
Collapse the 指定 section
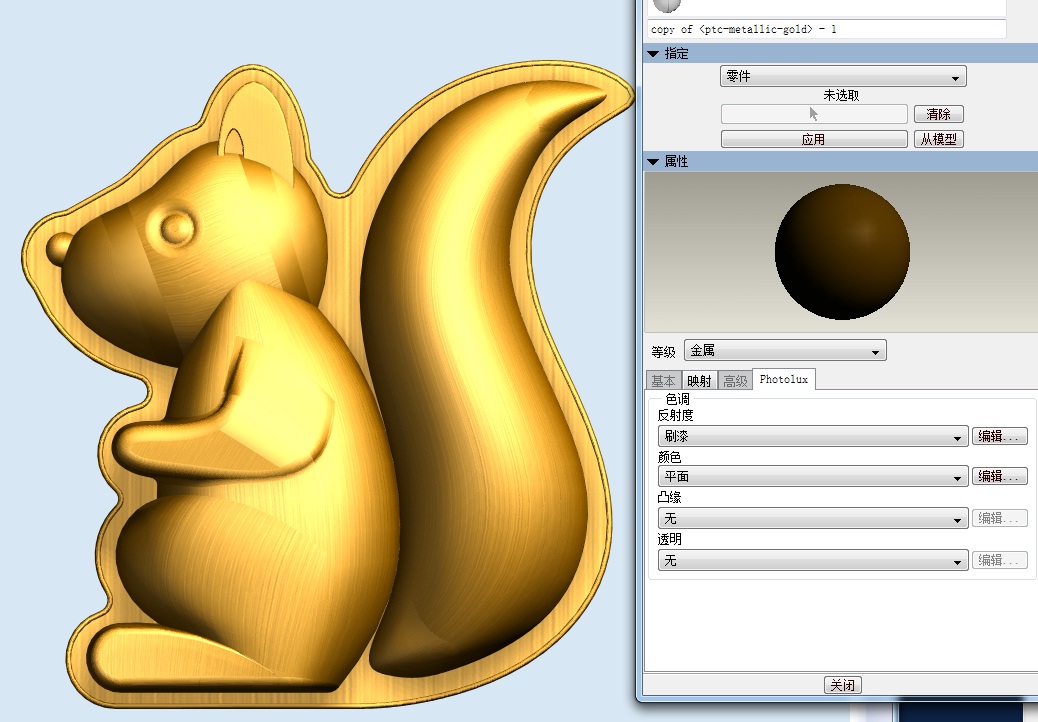[654, 54]
